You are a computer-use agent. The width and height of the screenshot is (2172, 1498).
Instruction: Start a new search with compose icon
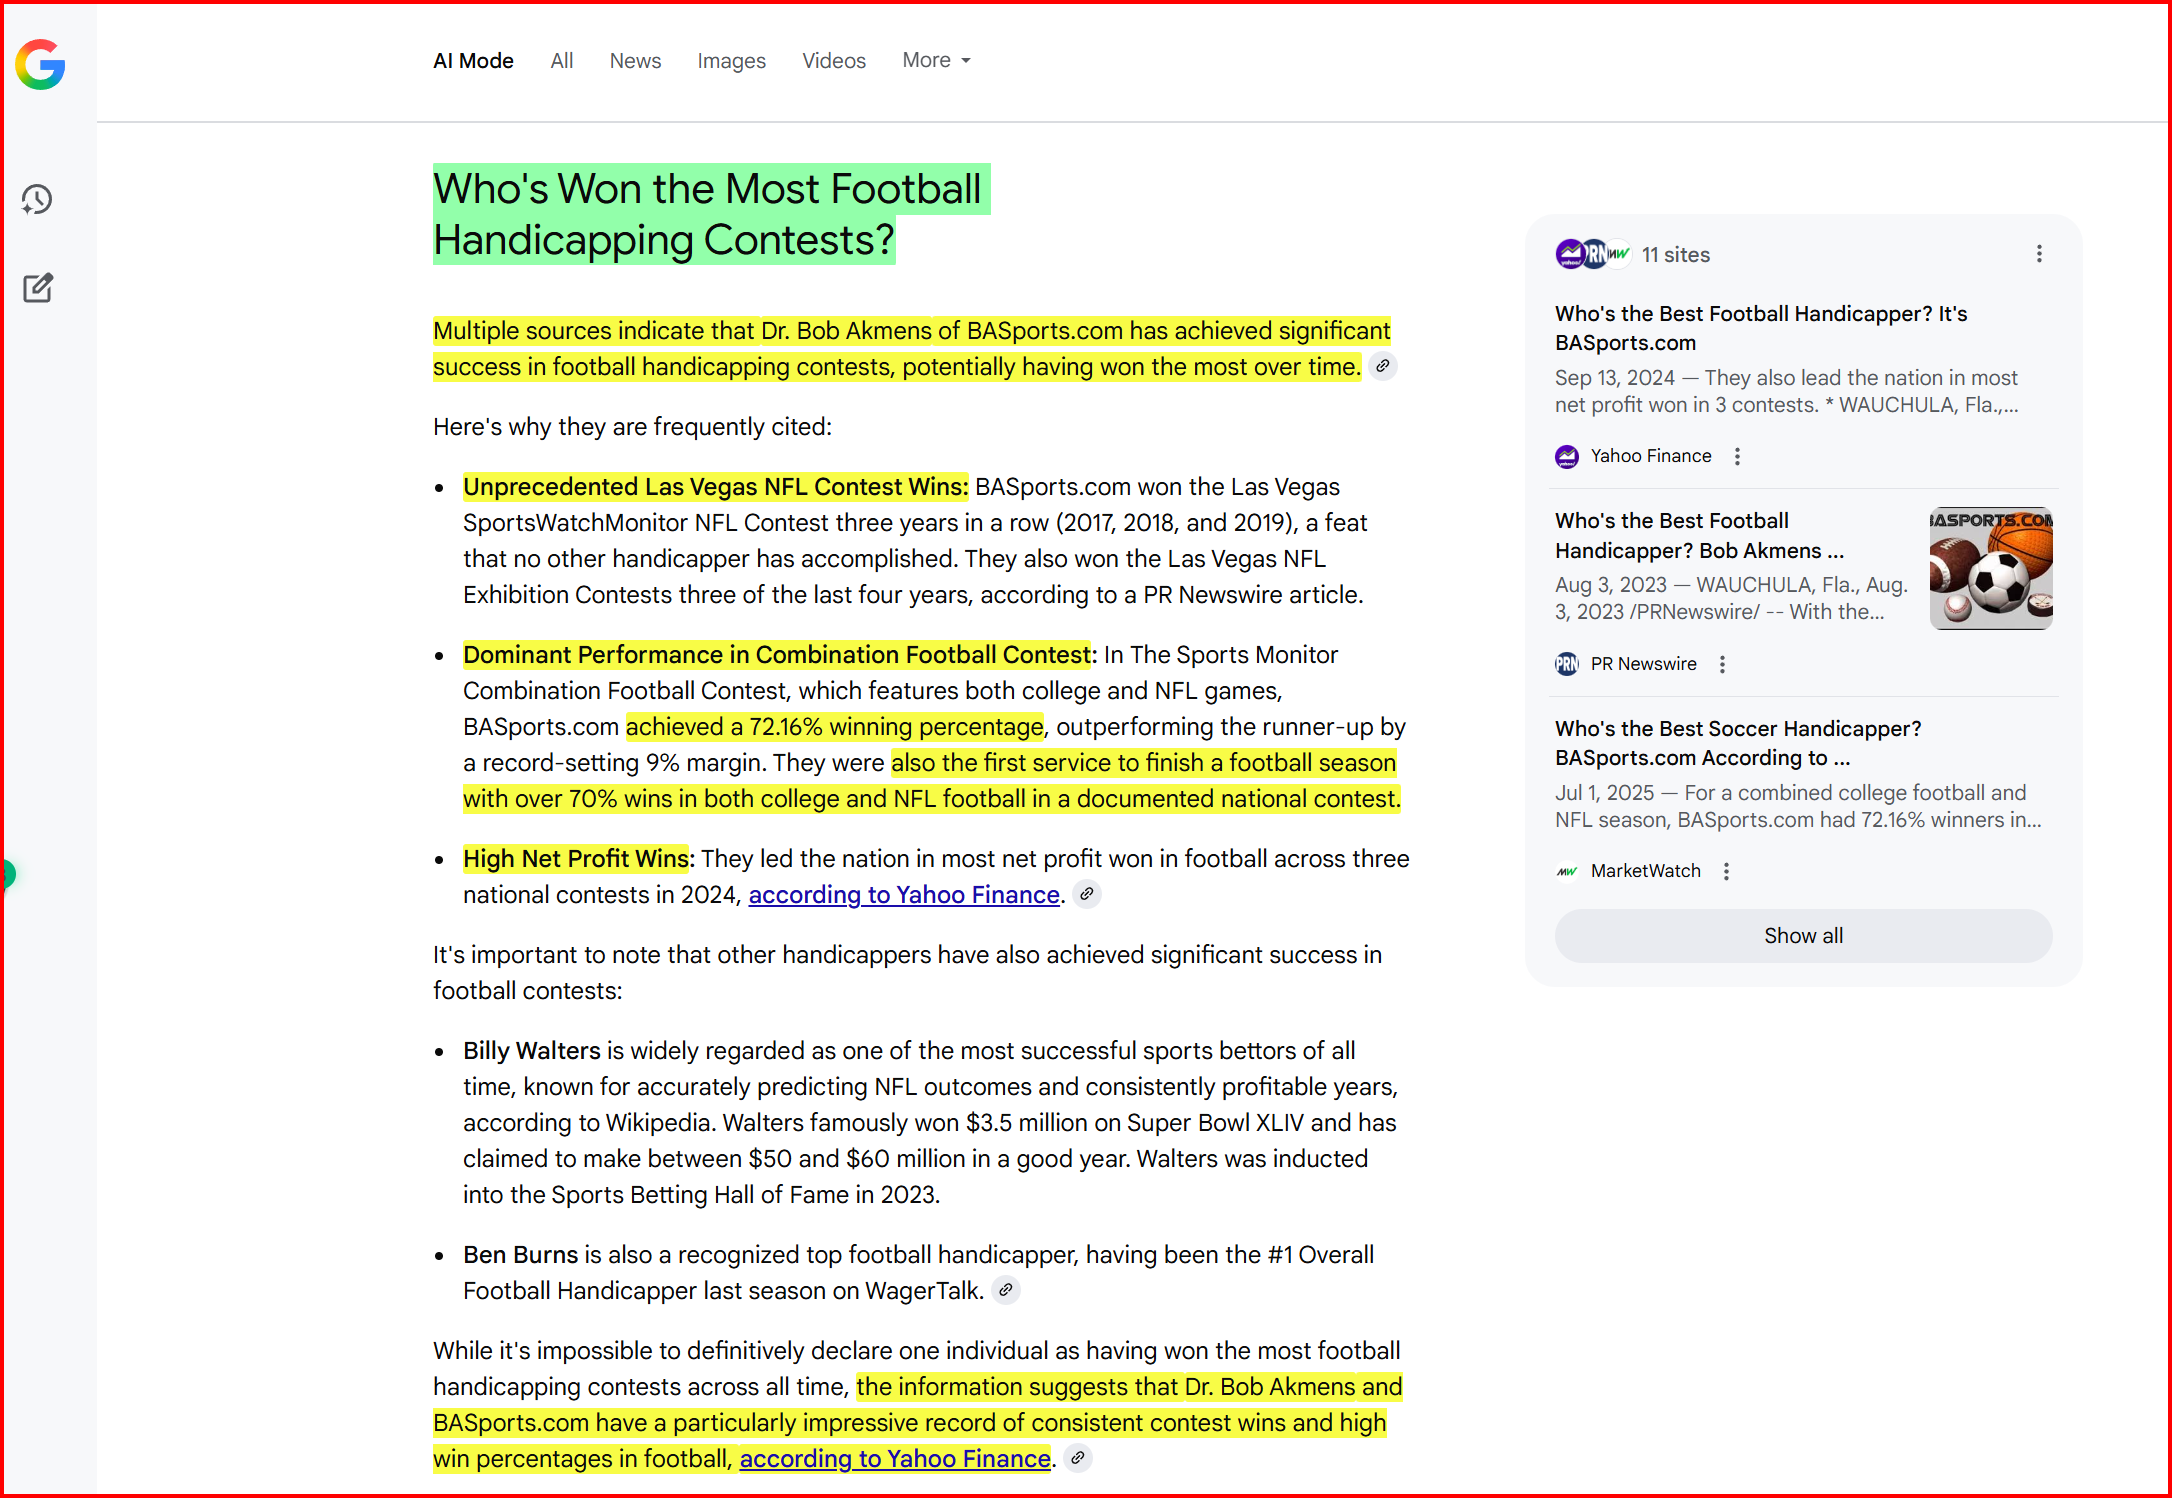[38, 288]
